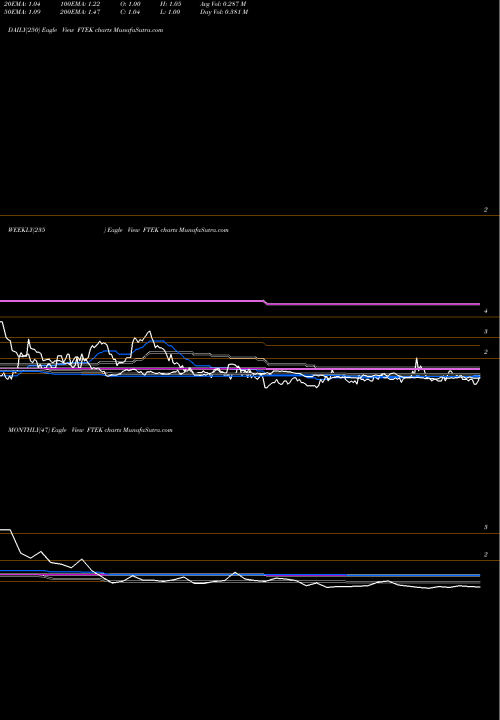
Task: Click the Day Vol label
Action: coord(224,12)
